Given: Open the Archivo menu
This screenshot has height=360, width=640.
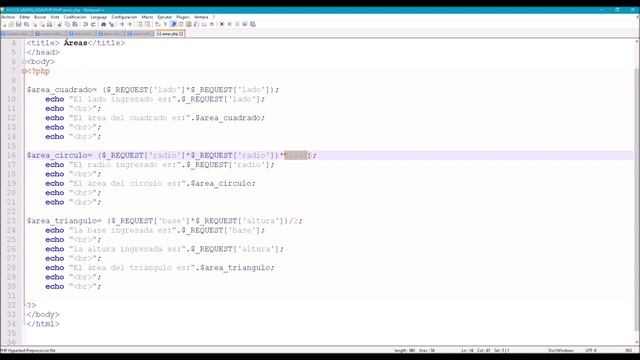Looking at the screenshot, I should [x=8, y=17].
